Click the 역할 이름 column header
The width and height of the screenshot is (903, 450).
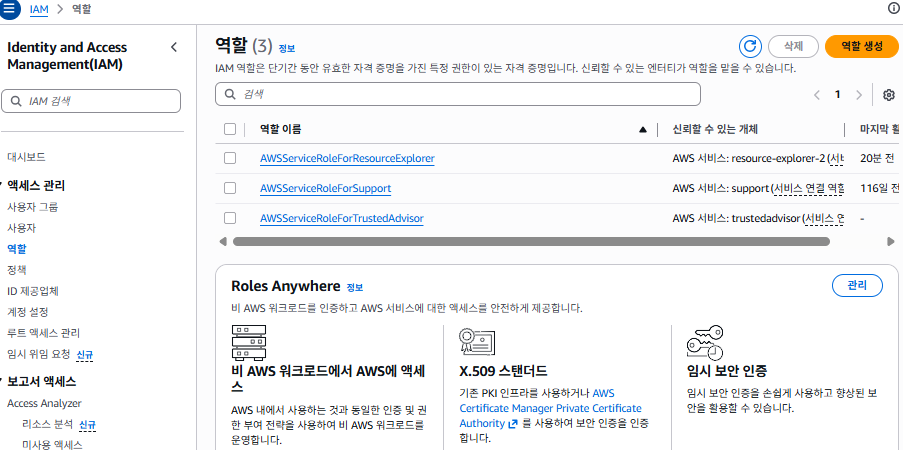coord(280,130)
